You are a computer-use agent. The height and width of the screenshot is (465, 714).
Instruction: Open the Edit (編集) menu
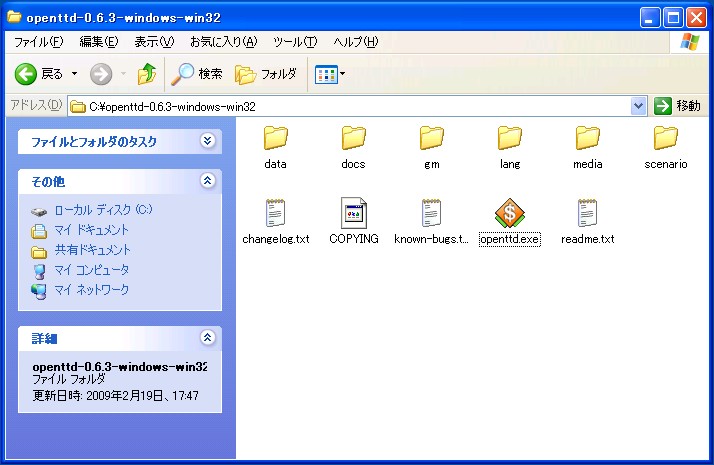99,42
